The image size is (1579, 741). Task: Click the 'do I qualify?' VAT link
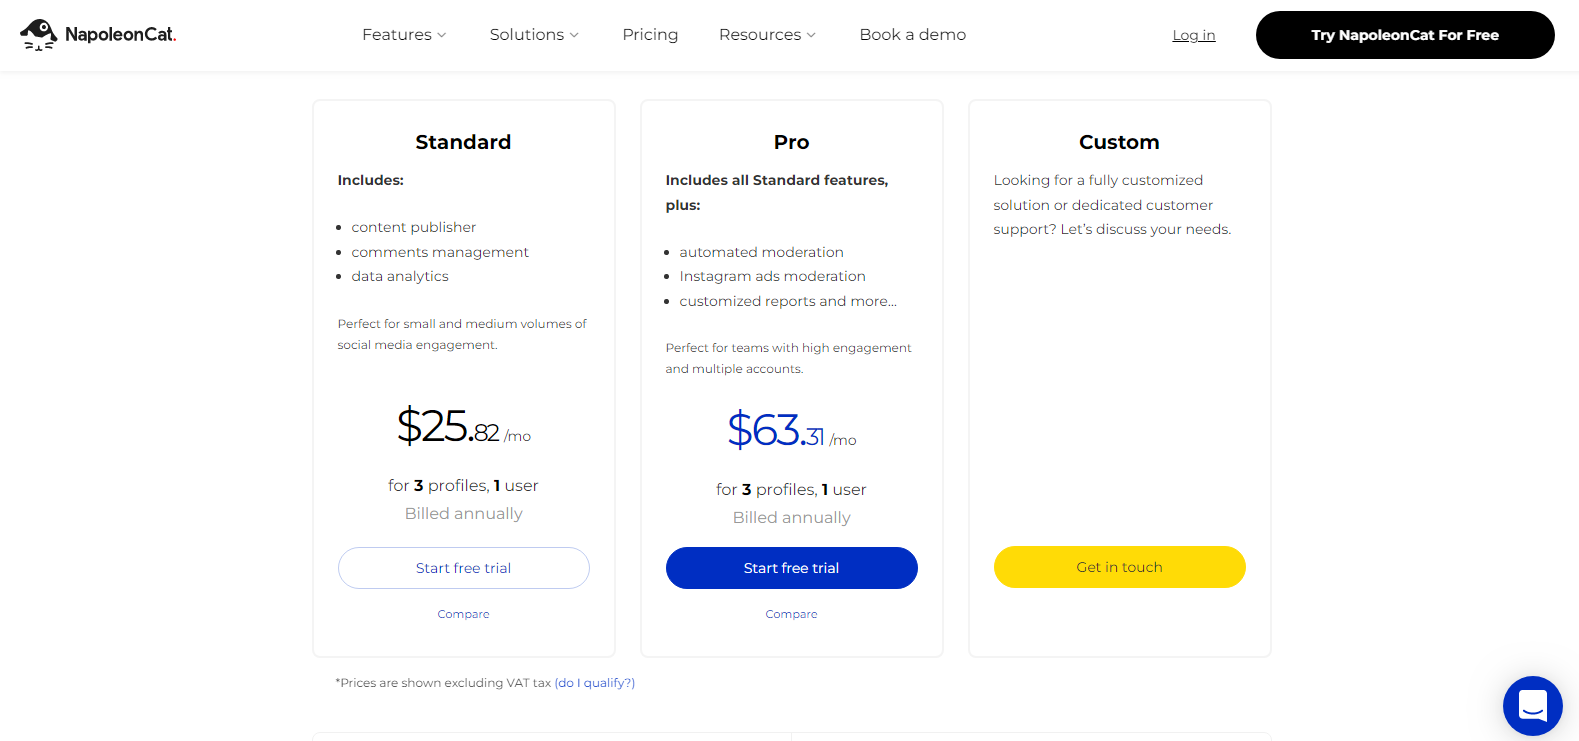pyautogui.click(x=595, y=682)
